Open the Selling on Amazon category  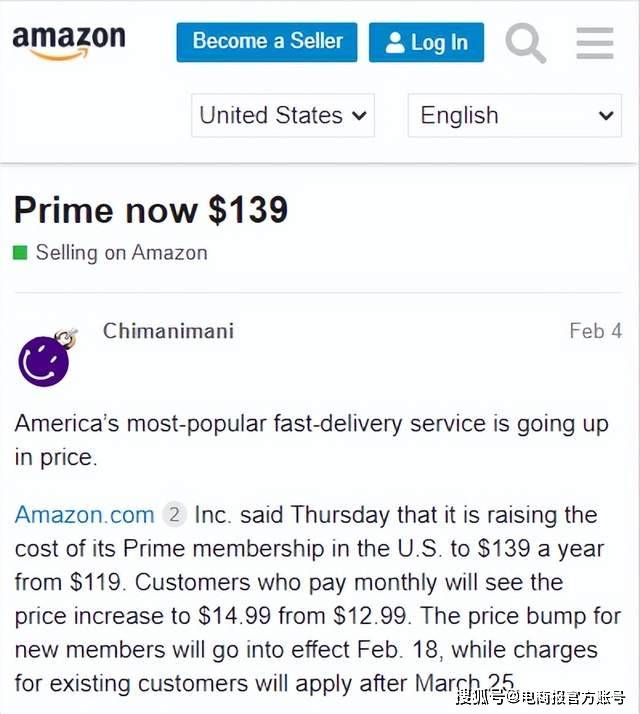[121, 253]
